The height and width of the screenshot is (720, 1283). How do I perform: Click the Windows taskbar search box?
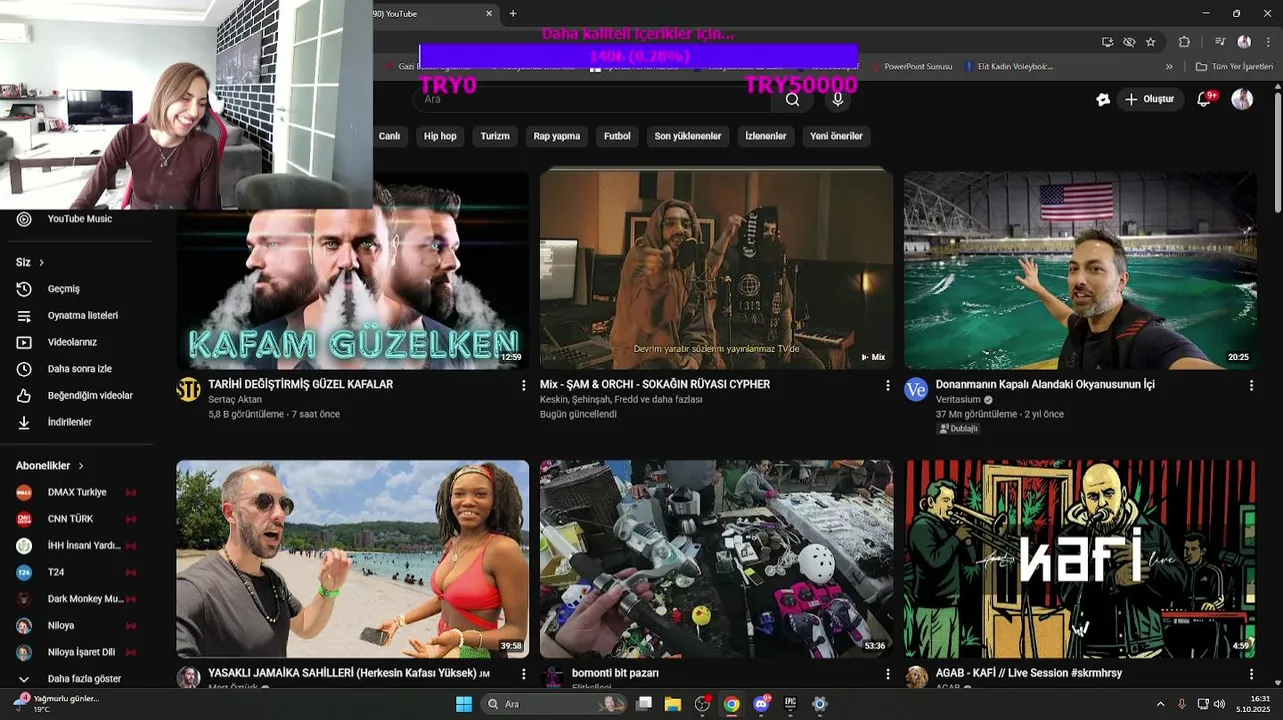556,704
